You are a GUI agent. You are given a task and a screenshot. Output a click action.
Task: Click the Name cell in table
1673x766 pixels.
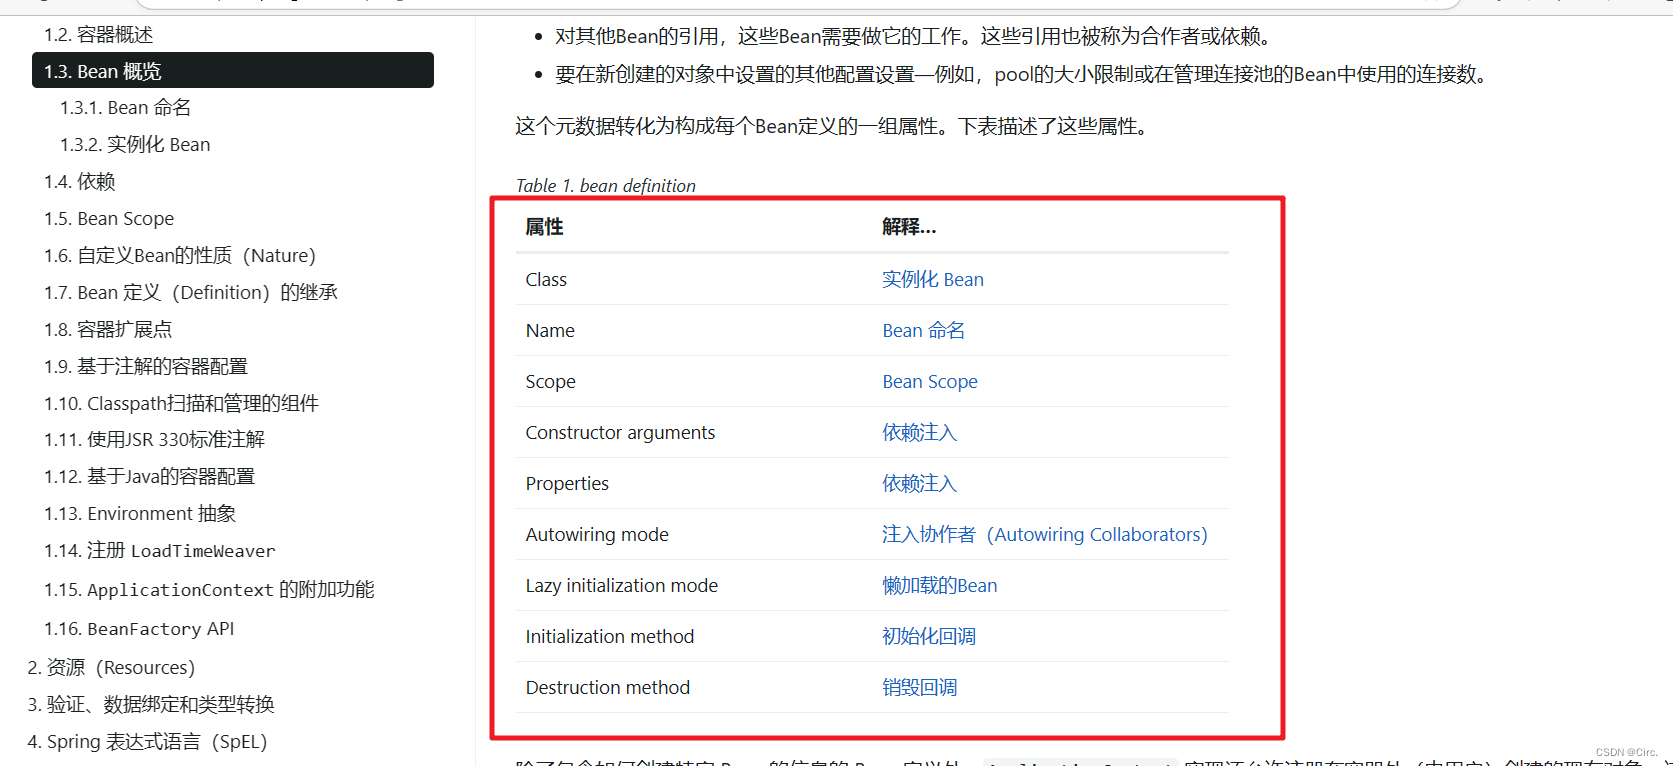550,331
